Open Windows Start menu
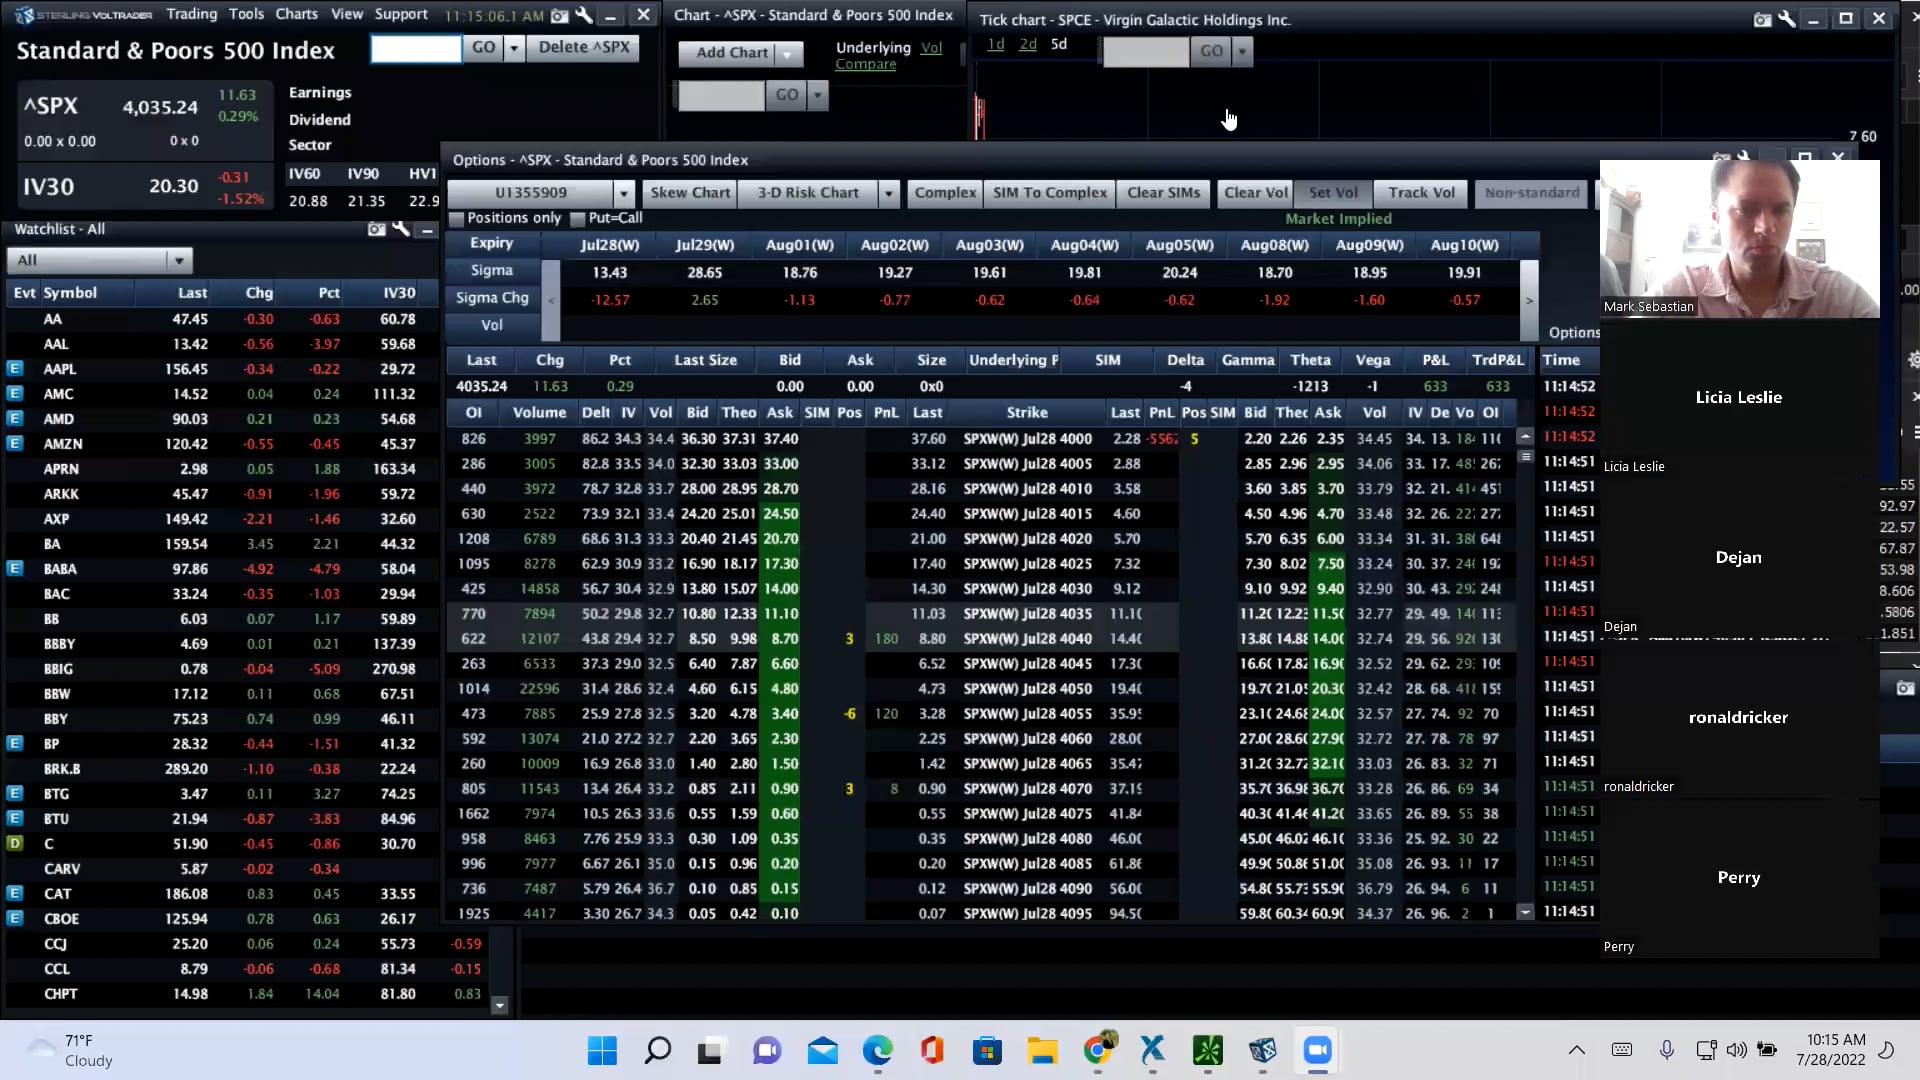The height and width of the screenshot is (1080, 1920). (602, 1050)
